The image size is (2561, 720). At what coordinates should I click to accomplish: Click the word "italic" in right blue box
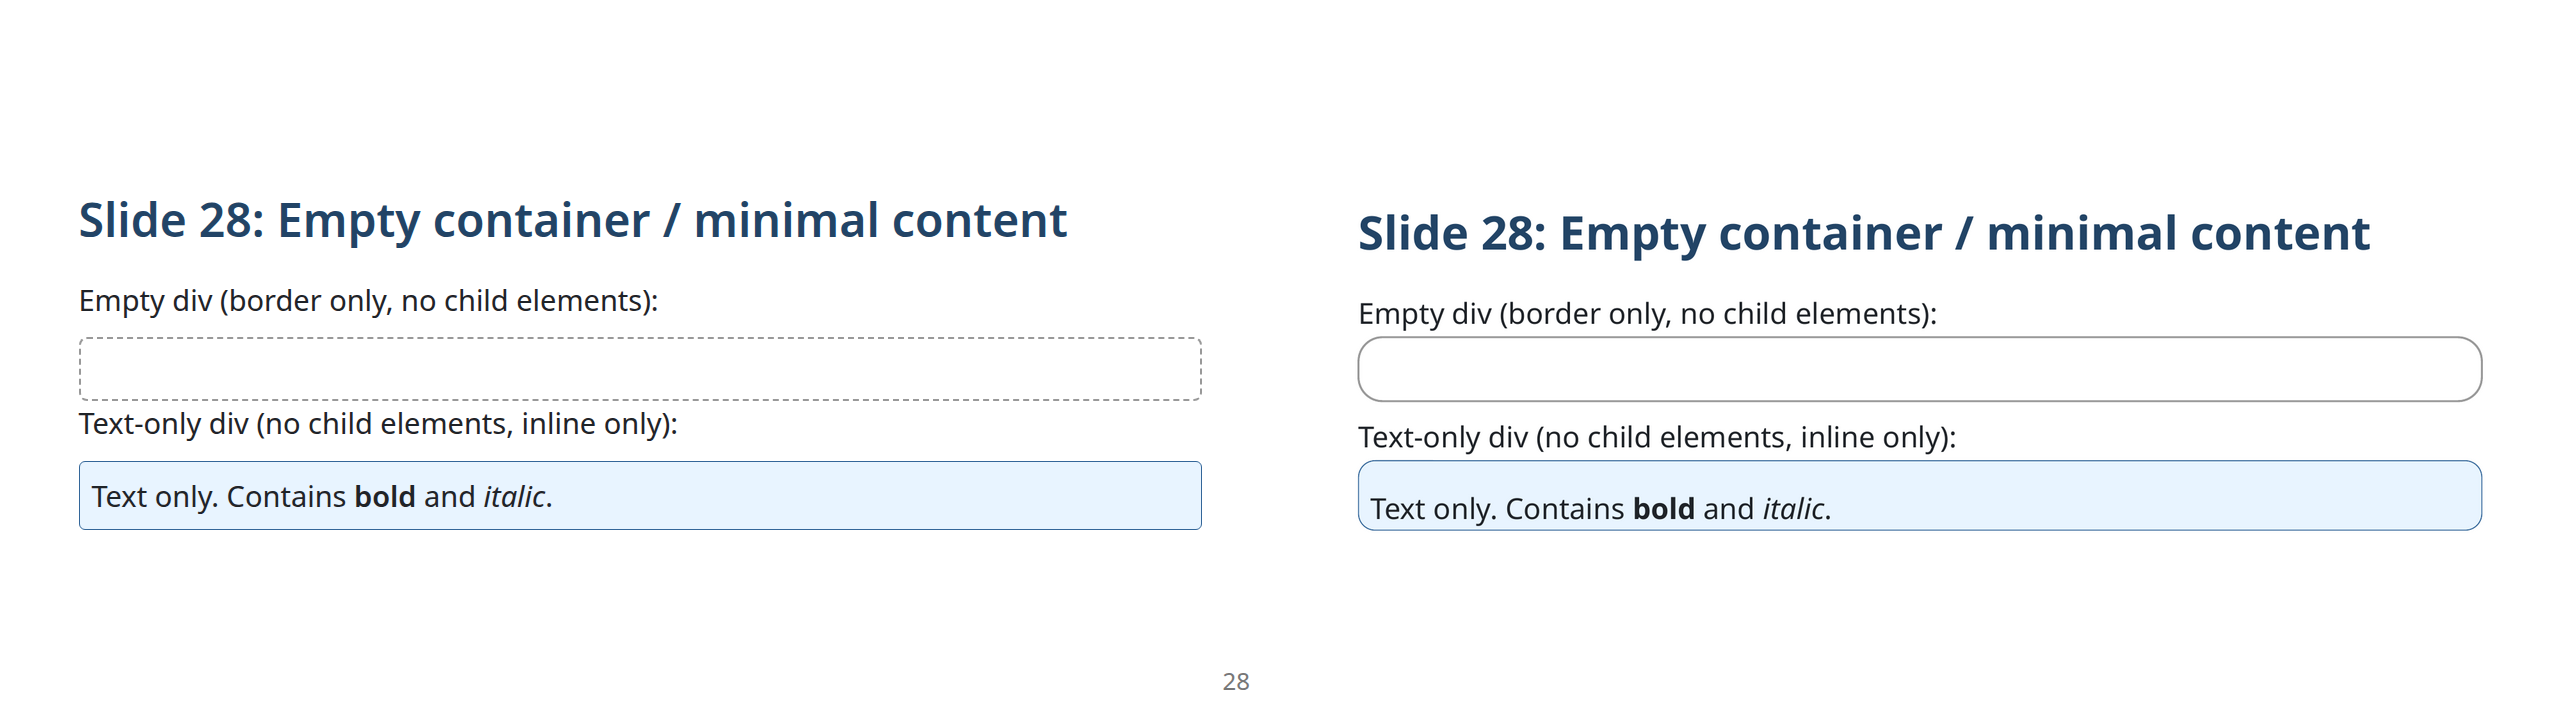(x=1793, y=509)
